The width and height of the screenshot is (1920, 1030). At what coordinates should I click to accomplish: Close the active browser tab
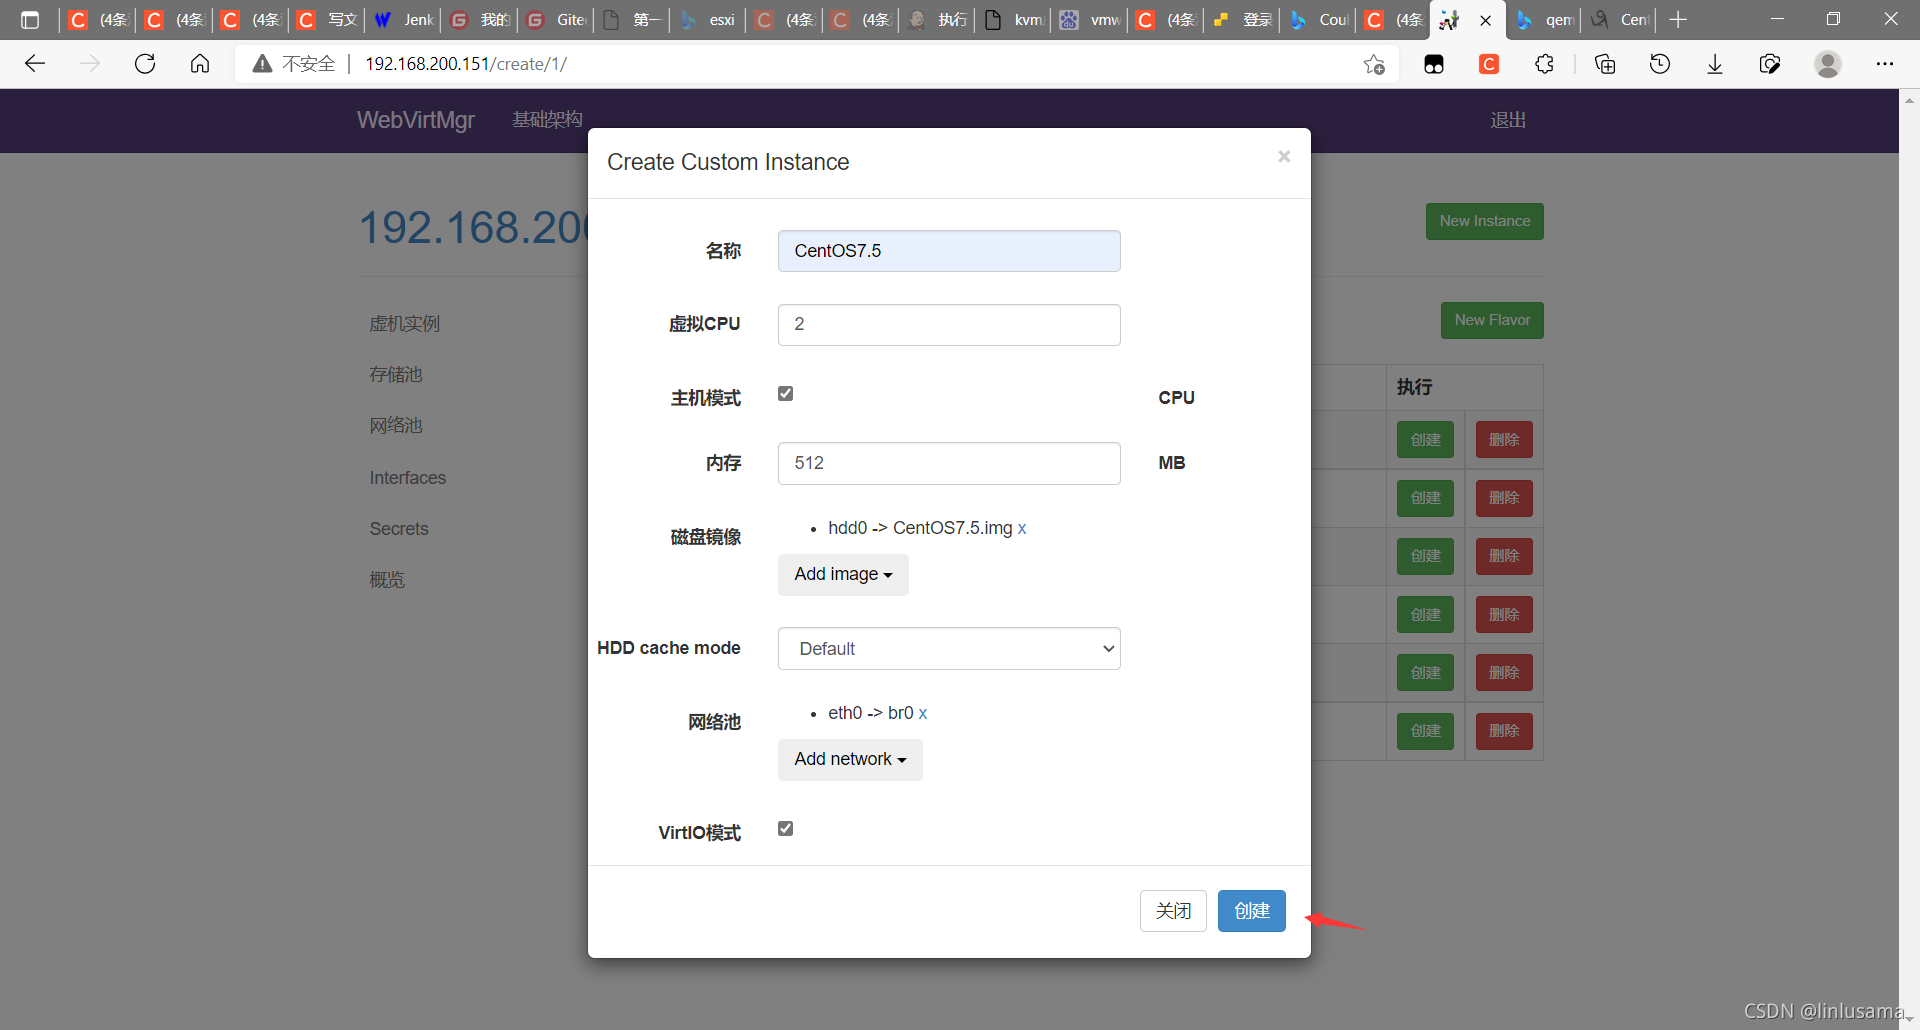1486,20
